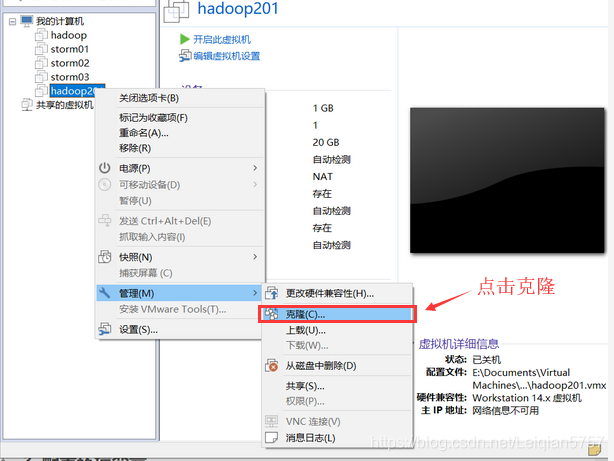Screen dimensions: 614x461
Task: Select 克隆(C)... to clone the VM
Action: [337, 314]
